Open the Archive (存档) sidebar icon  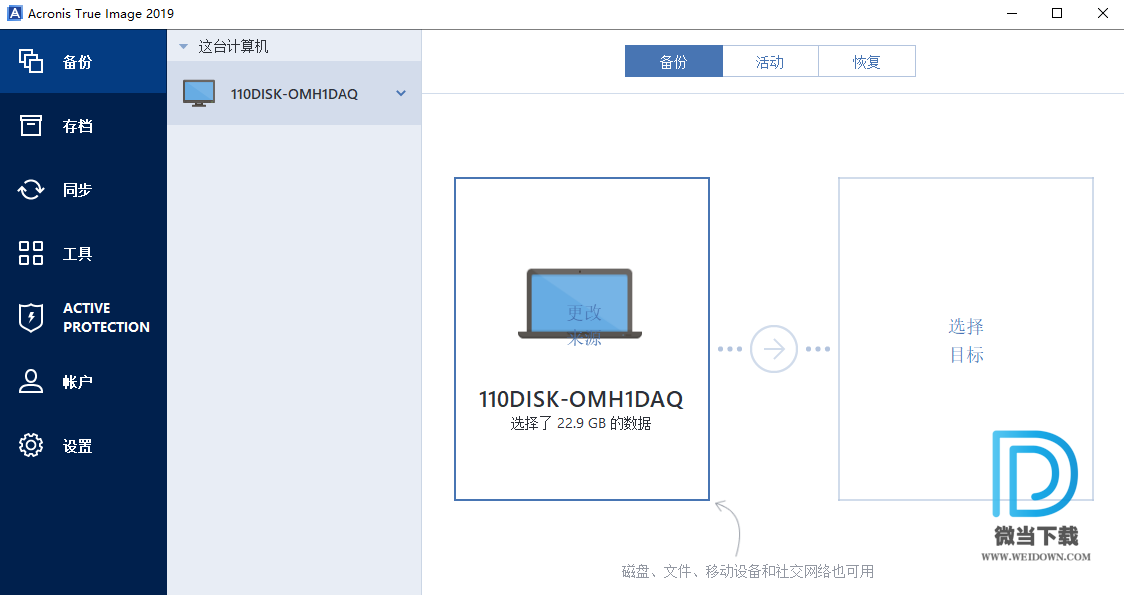tap(31, 125)
